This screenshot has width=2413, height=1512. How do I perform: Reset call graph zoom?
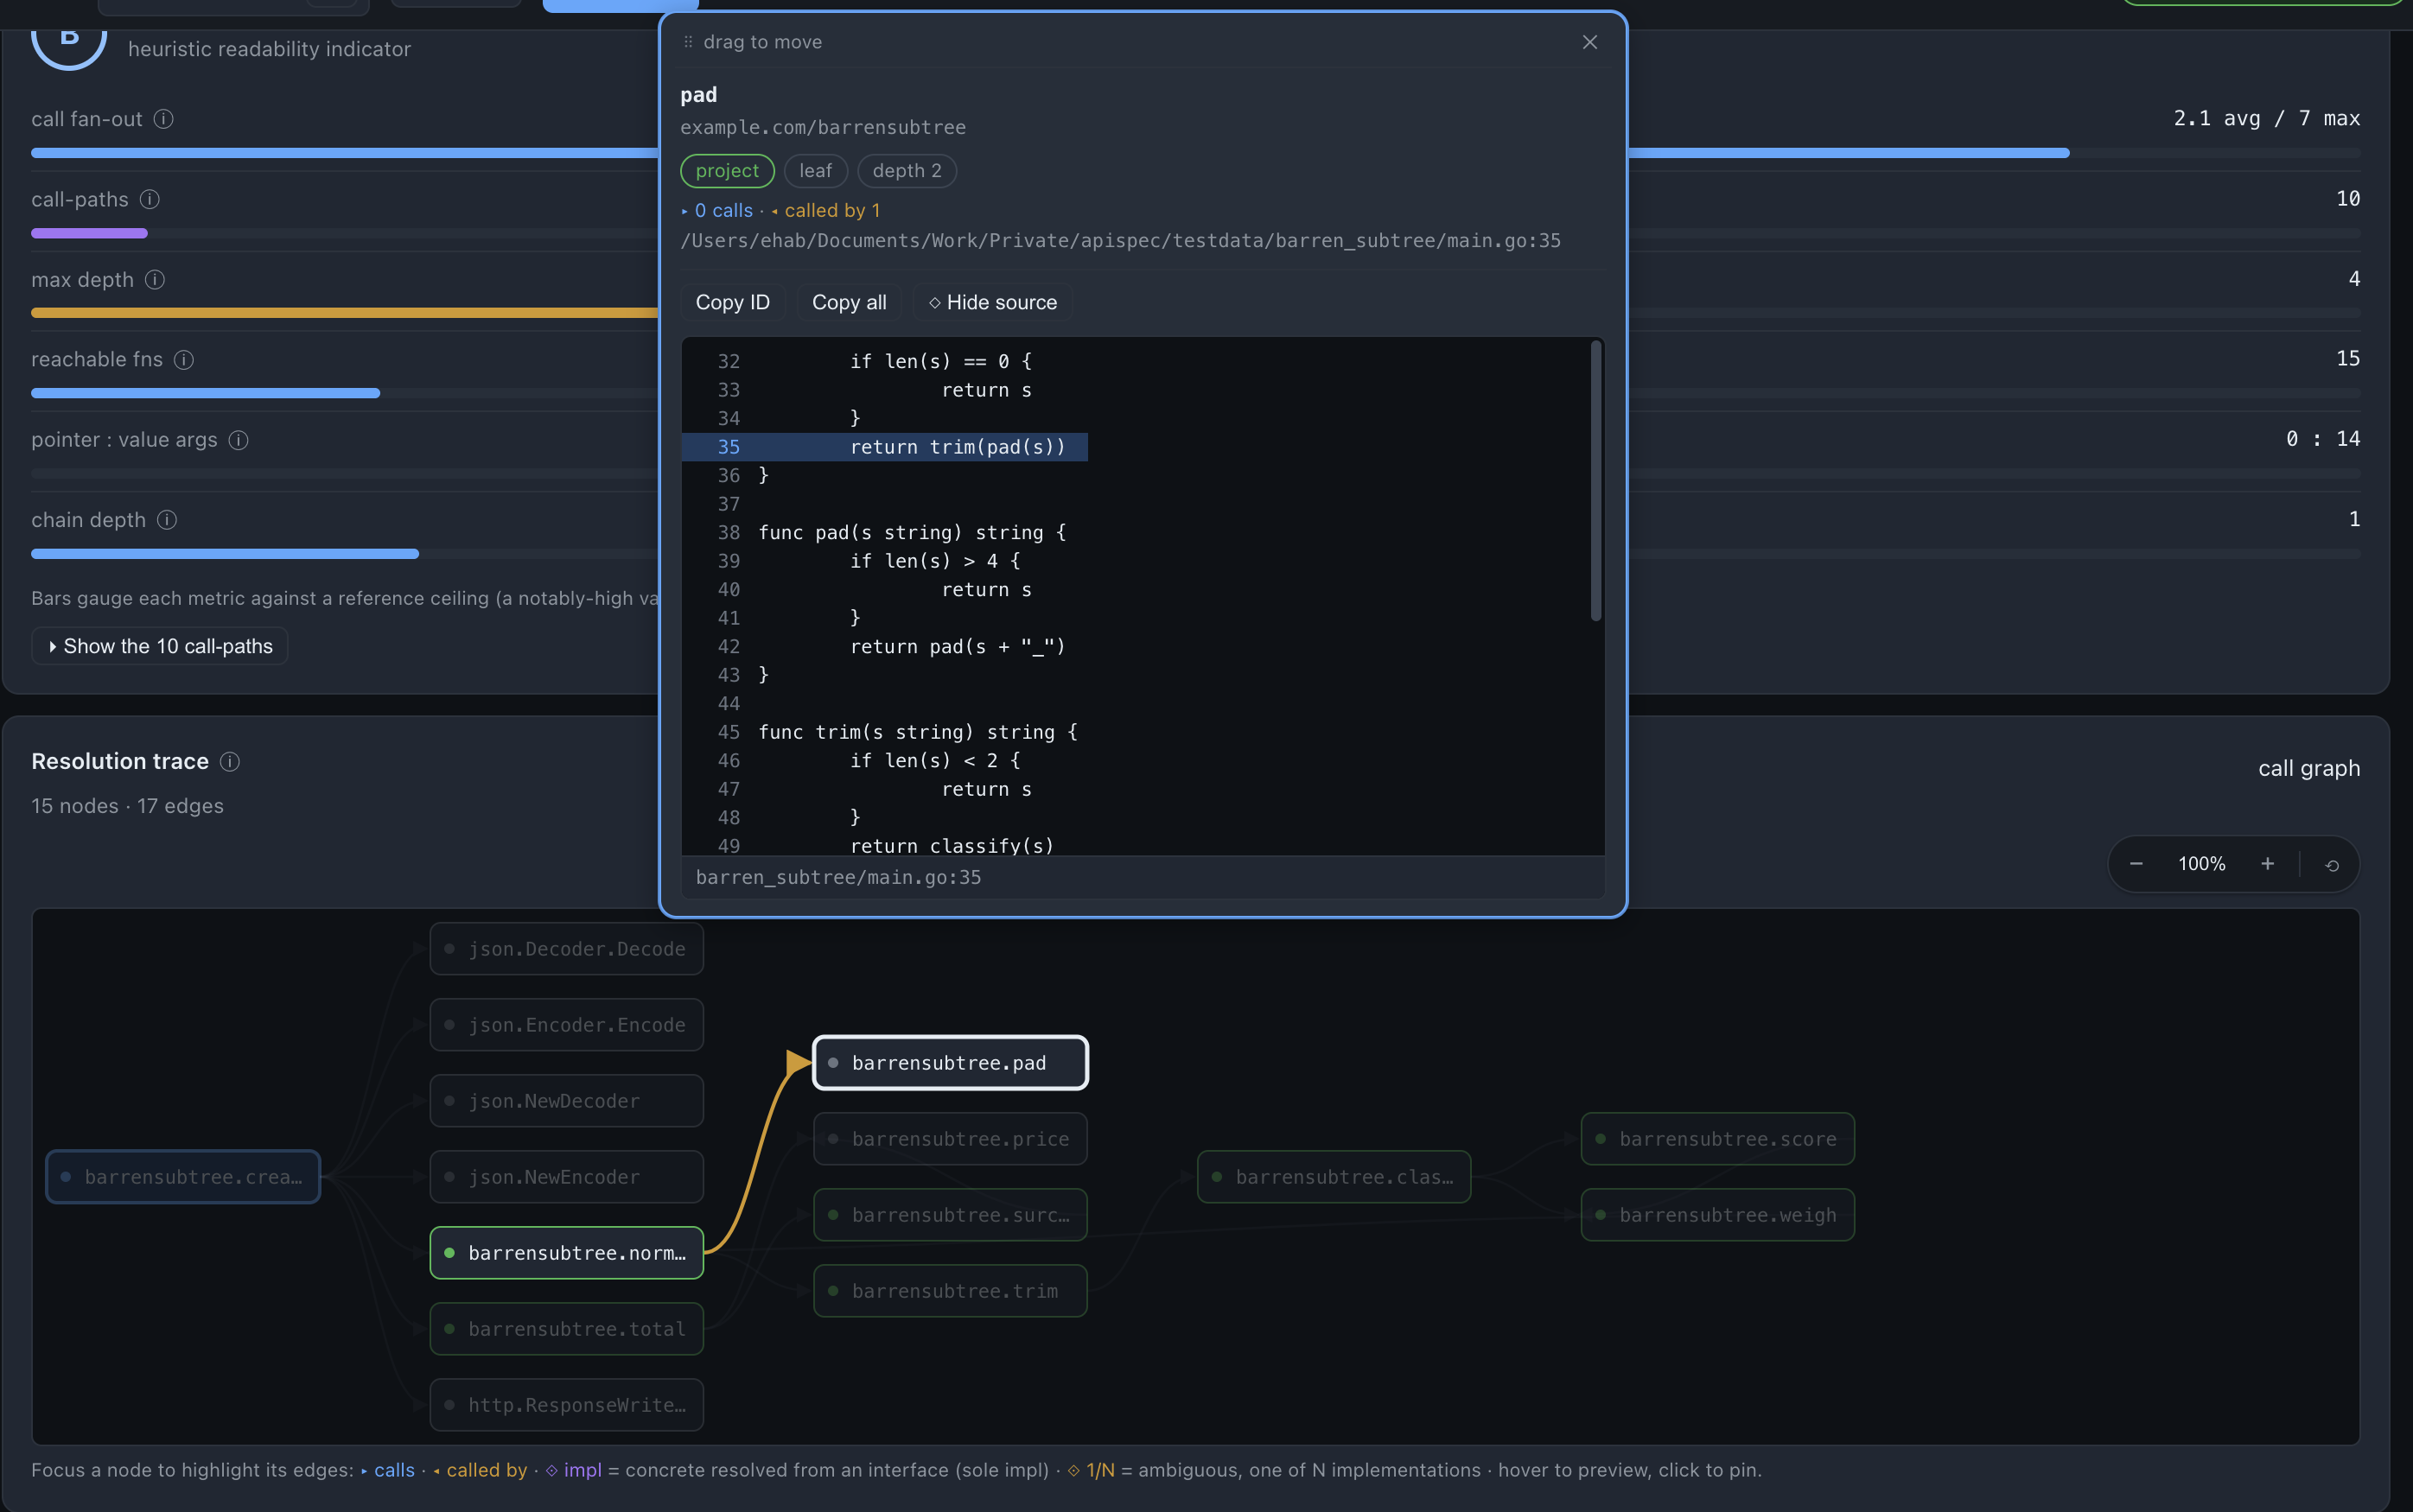(2332, 865)
